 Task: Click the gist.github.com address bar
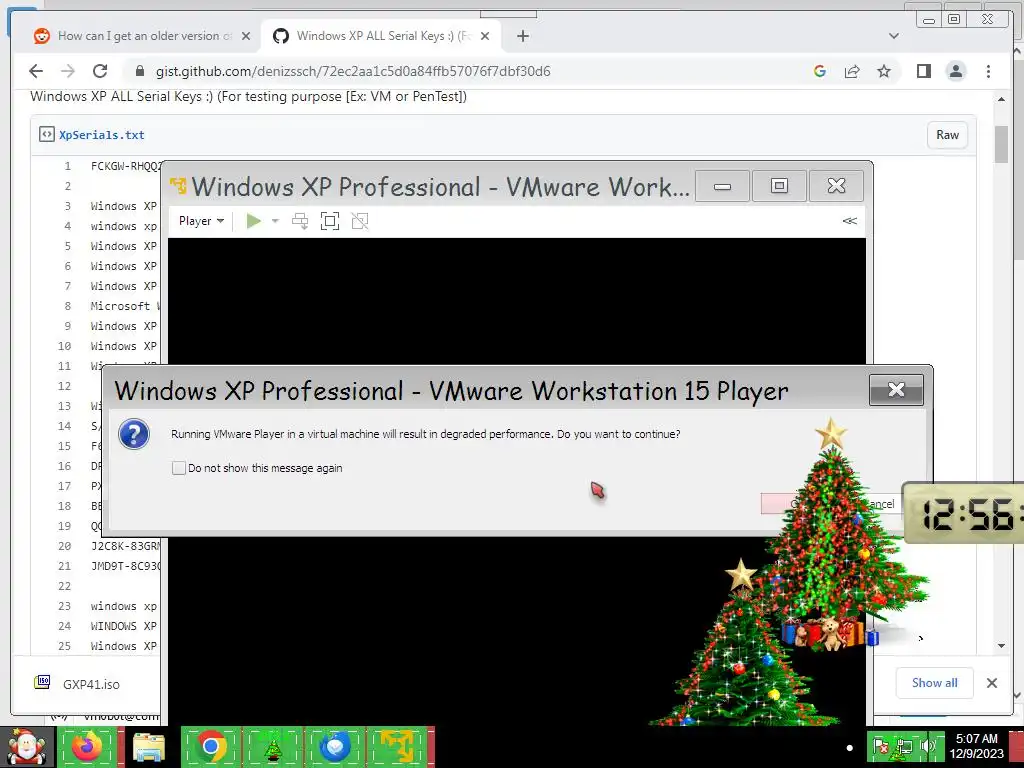tap(353, 71)
